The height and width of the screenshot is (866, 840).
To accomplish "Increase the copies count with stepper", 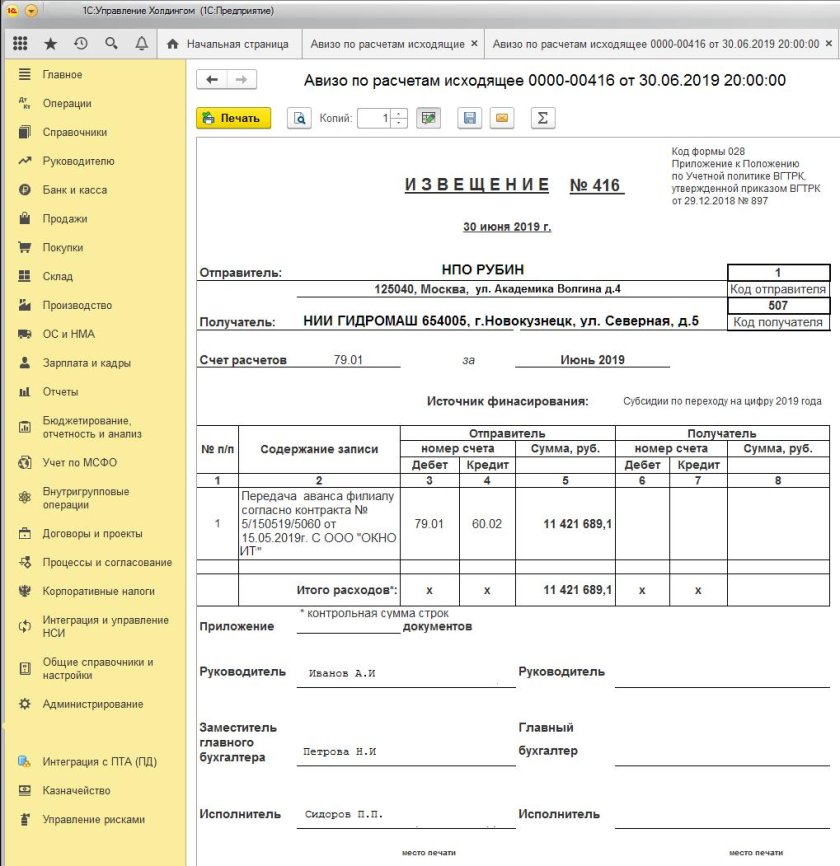I will point(400,114).
